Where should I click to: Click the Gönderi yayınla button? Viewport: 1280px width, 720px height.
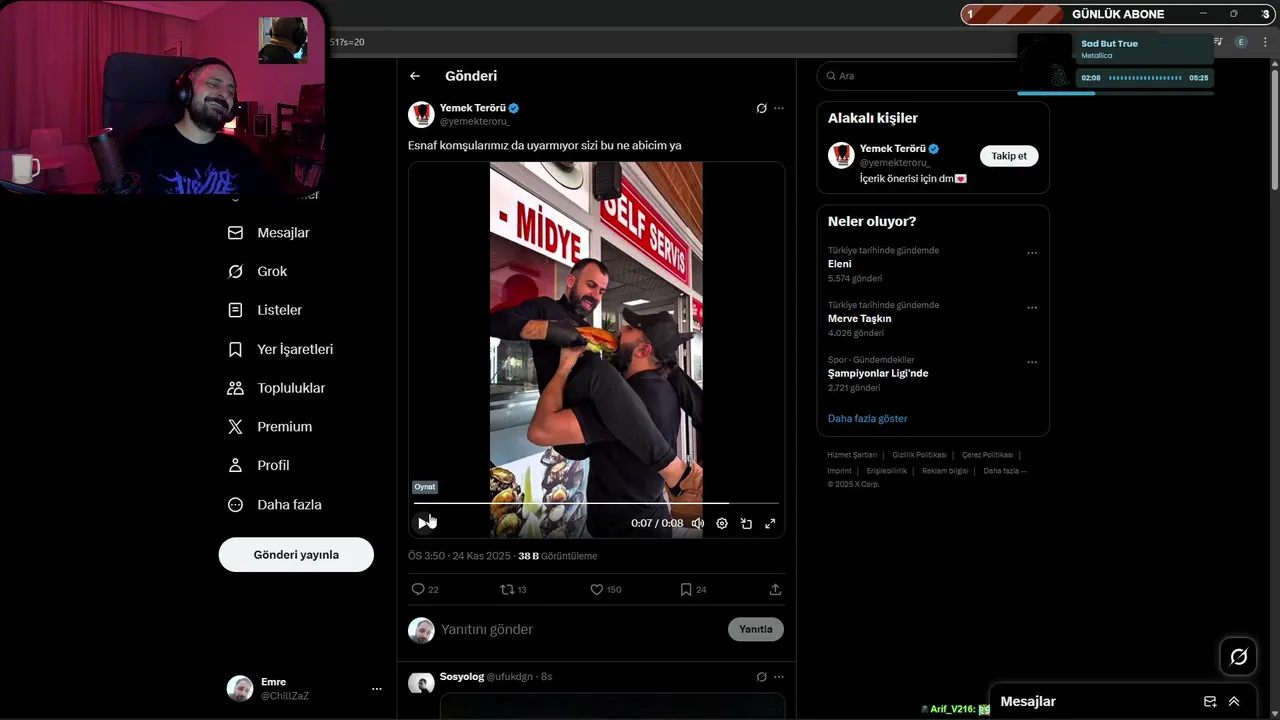296,555
